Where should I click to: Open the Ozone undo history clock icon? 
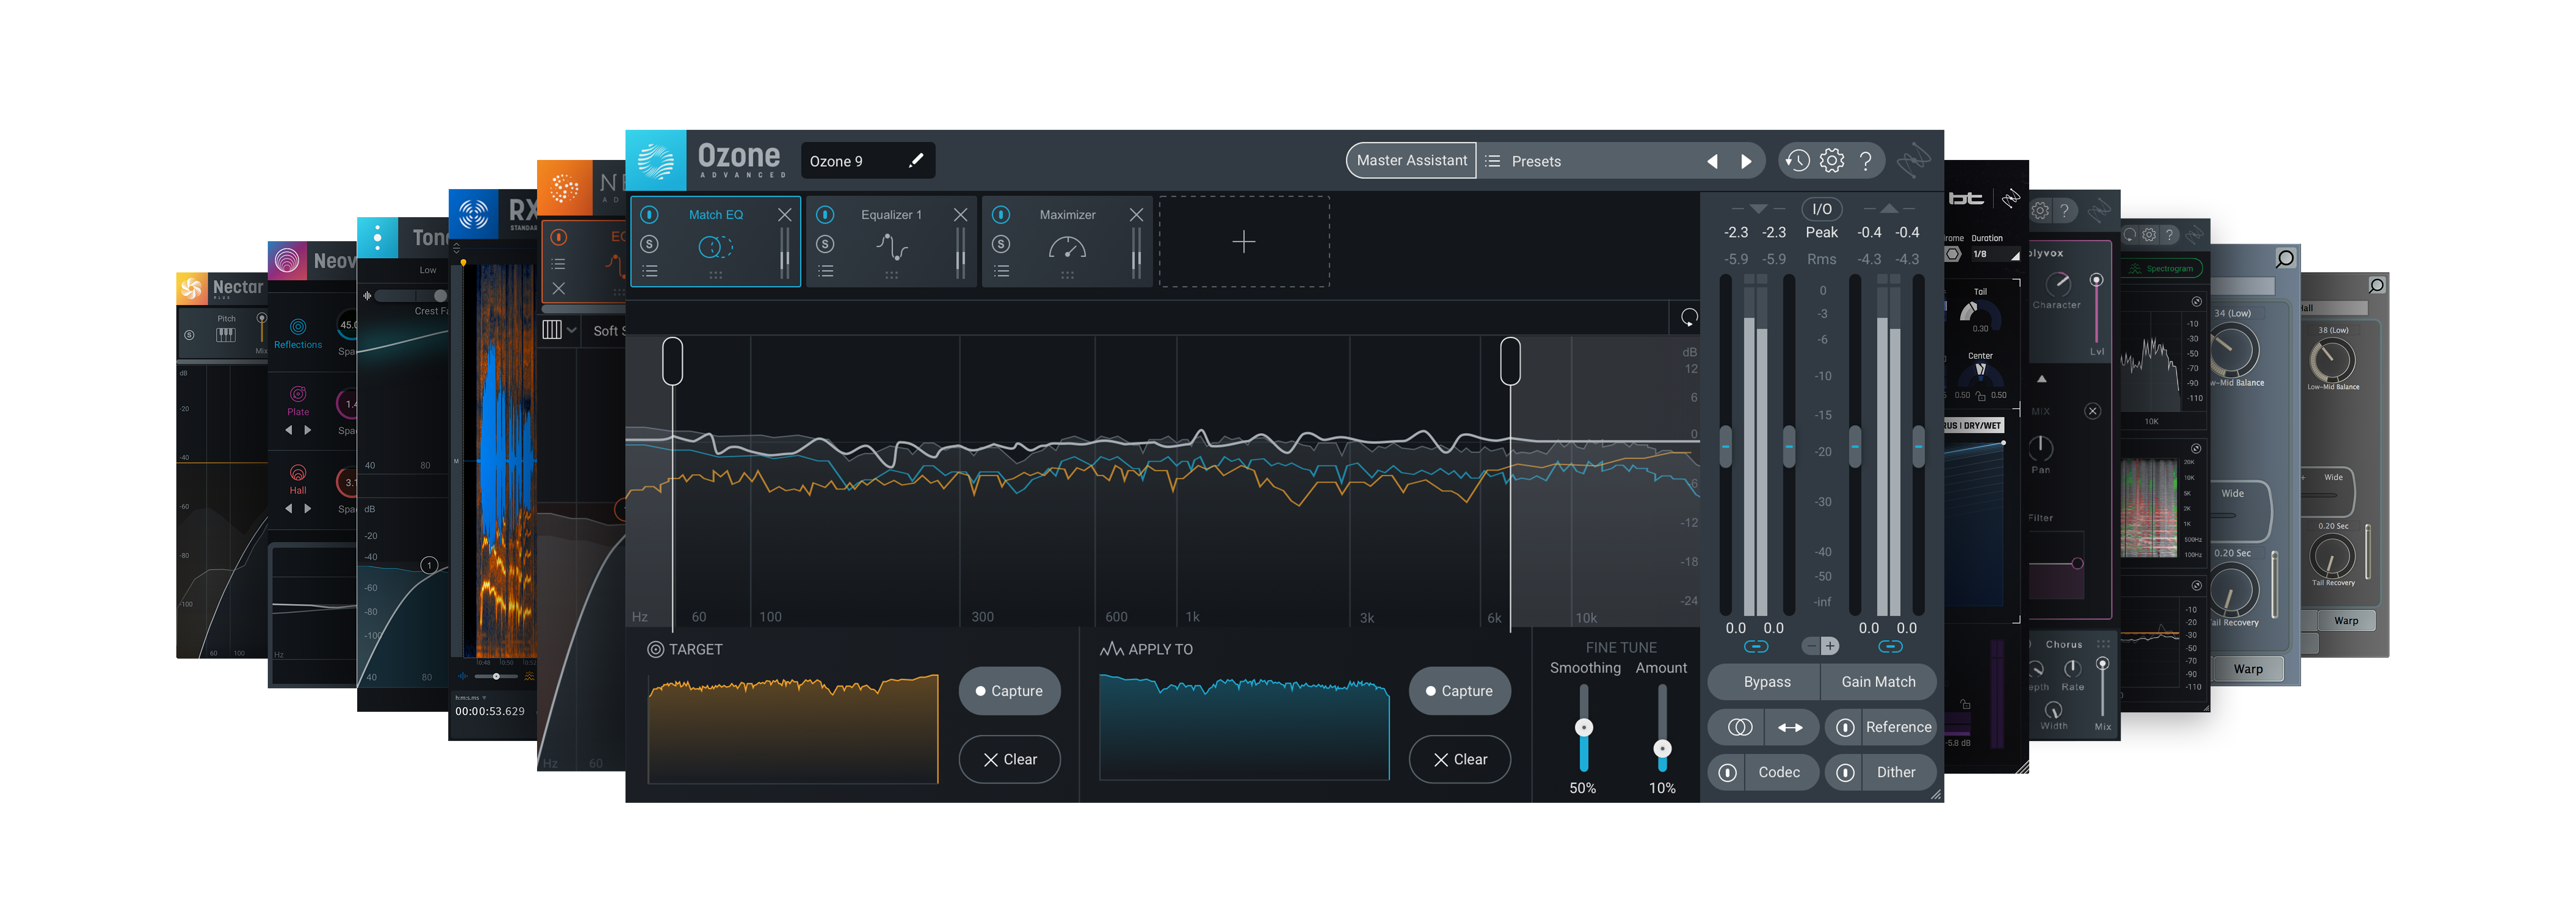point(1797,160)
